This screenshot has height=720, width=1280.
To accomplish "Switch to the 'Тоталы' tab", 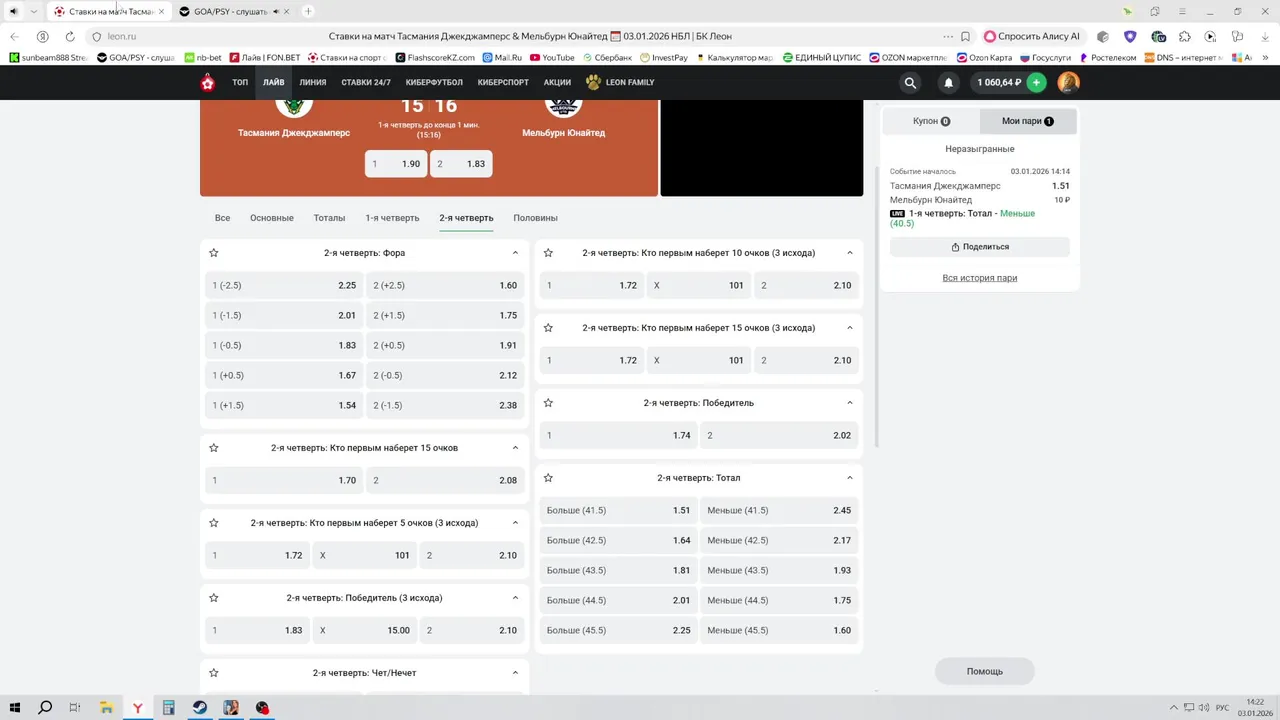I will tap(329, 218).
